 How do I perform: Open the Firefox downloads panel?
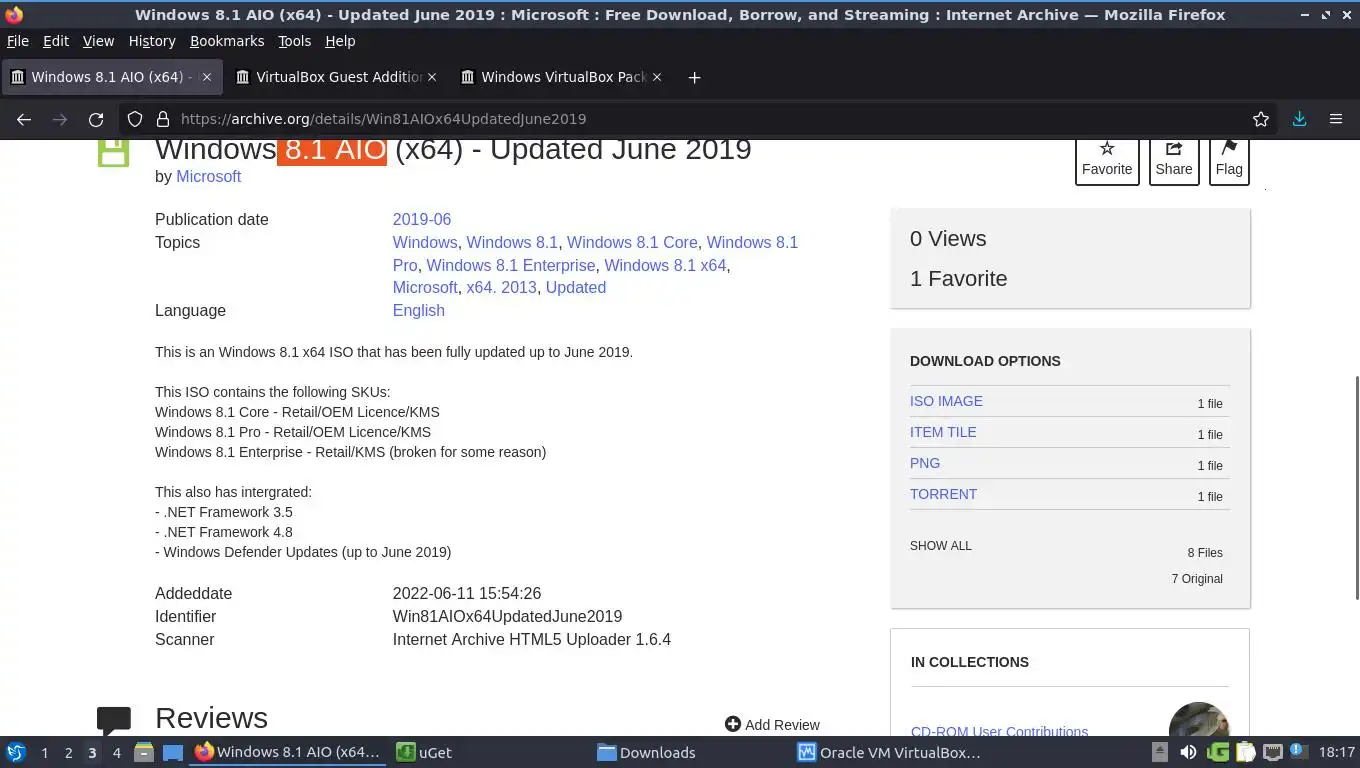click(1299, 119)
